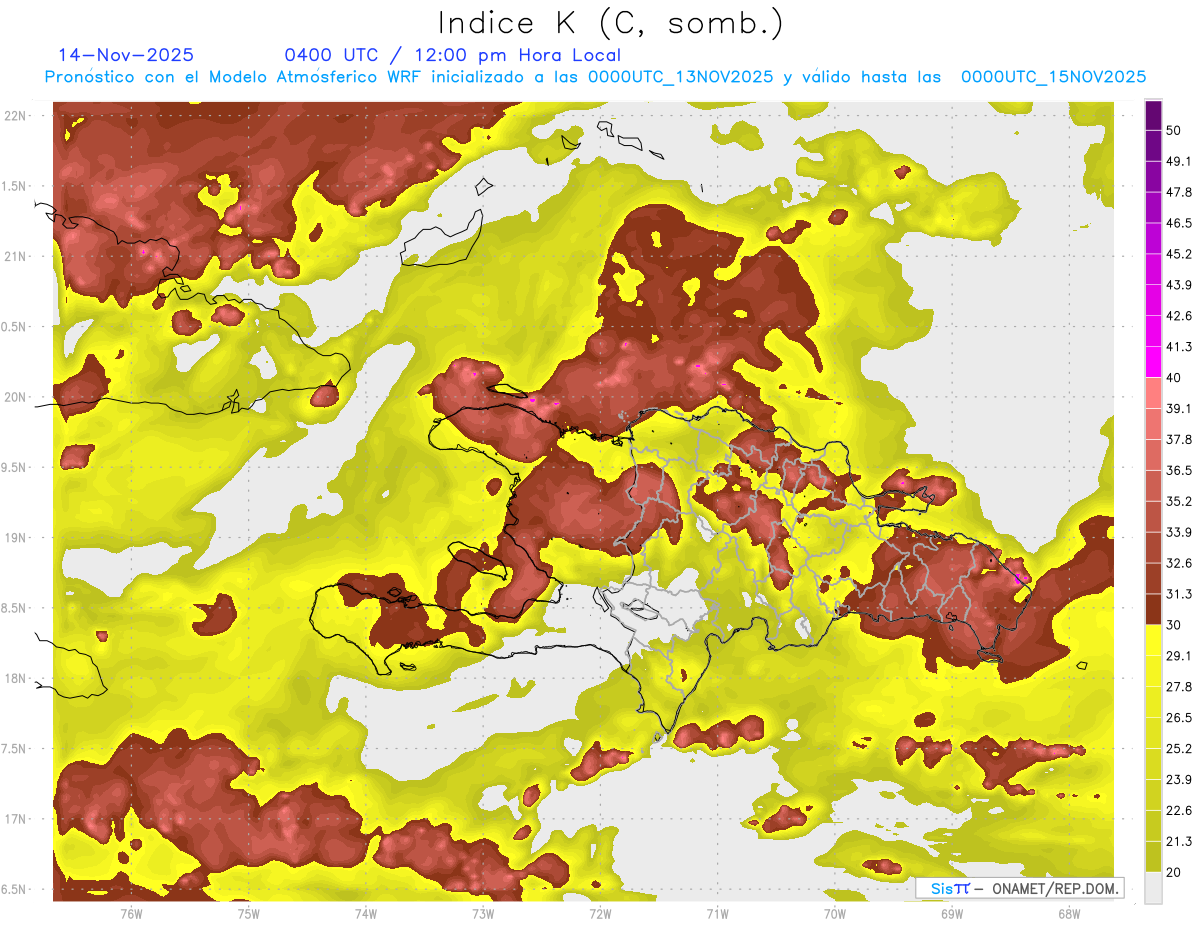The image size is (1200, 927).
Task: Click the colorbar value '50'
Action: pos(1174,130)
